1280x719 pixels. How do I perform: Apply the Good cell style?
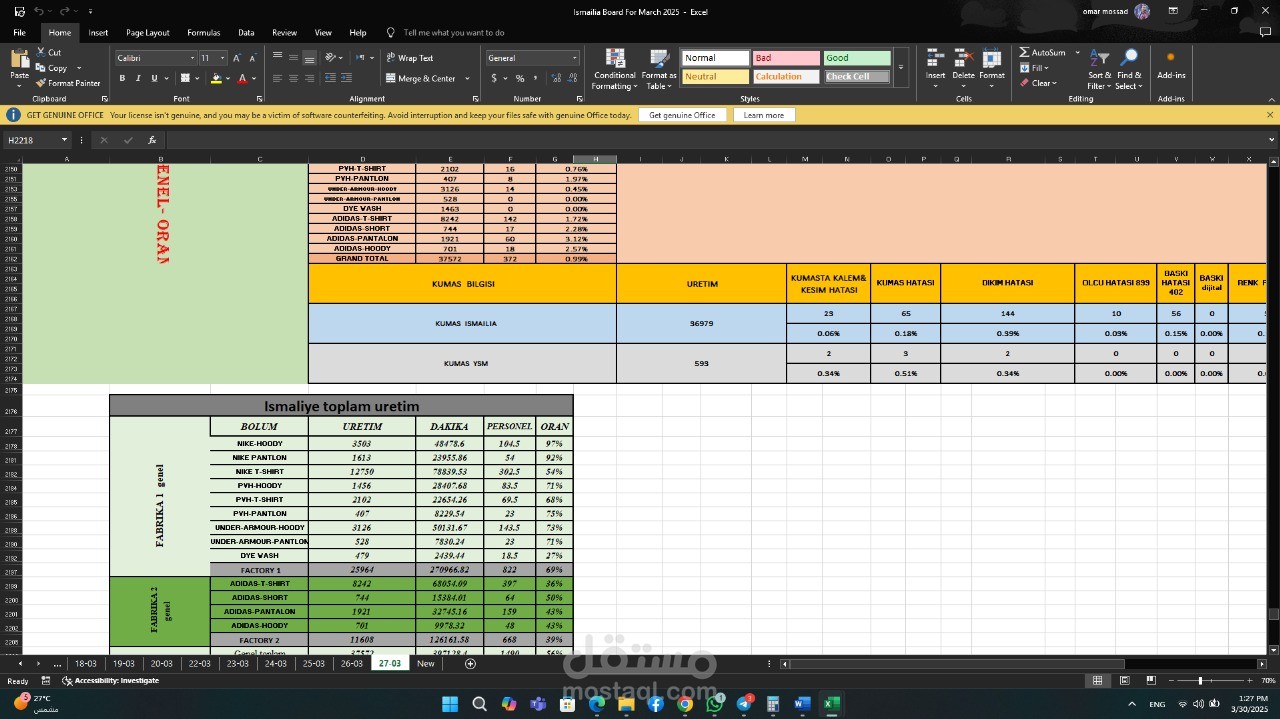(857, 58)
